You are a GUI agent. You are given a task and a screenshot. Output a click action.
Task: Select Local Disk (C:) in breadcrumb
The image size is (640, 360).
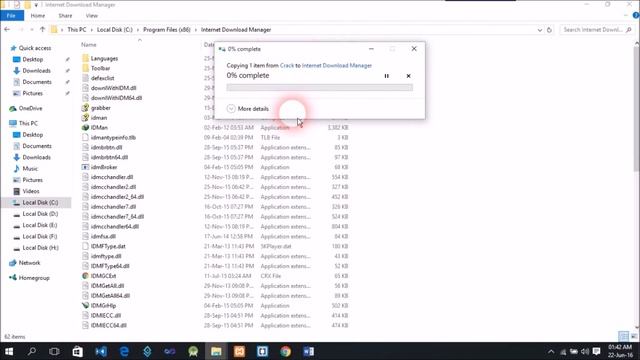pyautogui.click(x=115, y=30)
